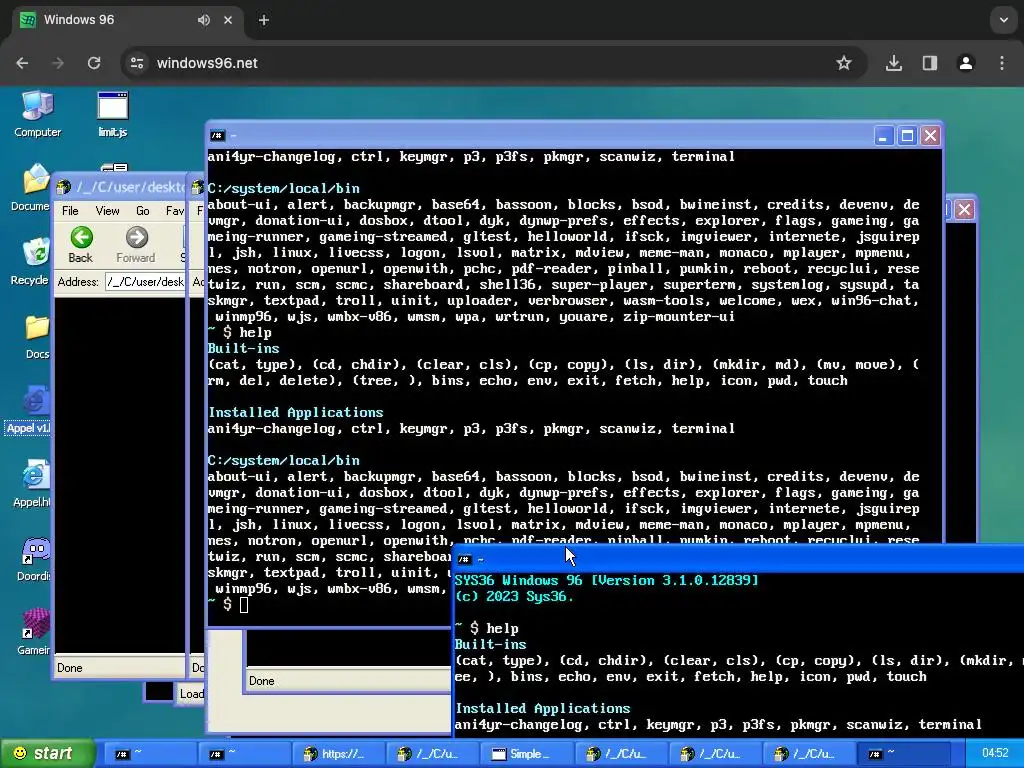Viewport: 1024px width, 768px height.
Task: Select the highlighted Appel v1 desktop icon
Action: (29, 410)
